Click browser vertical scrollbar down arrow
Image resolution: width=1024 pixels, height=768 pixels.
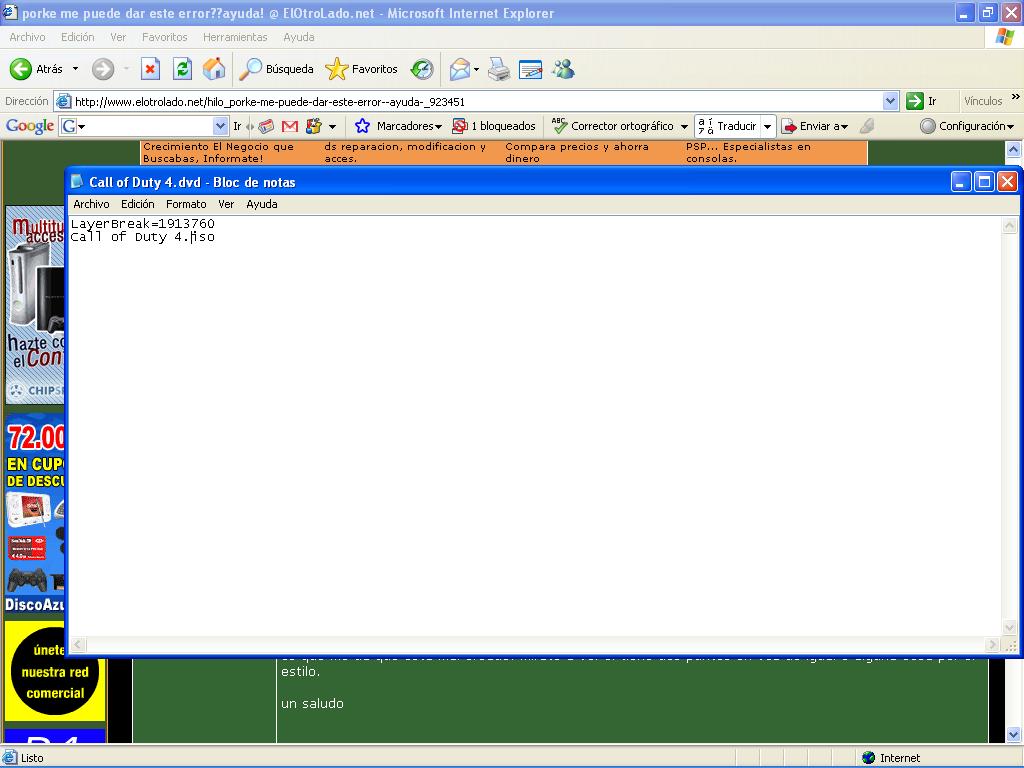tap(1014, 734)
